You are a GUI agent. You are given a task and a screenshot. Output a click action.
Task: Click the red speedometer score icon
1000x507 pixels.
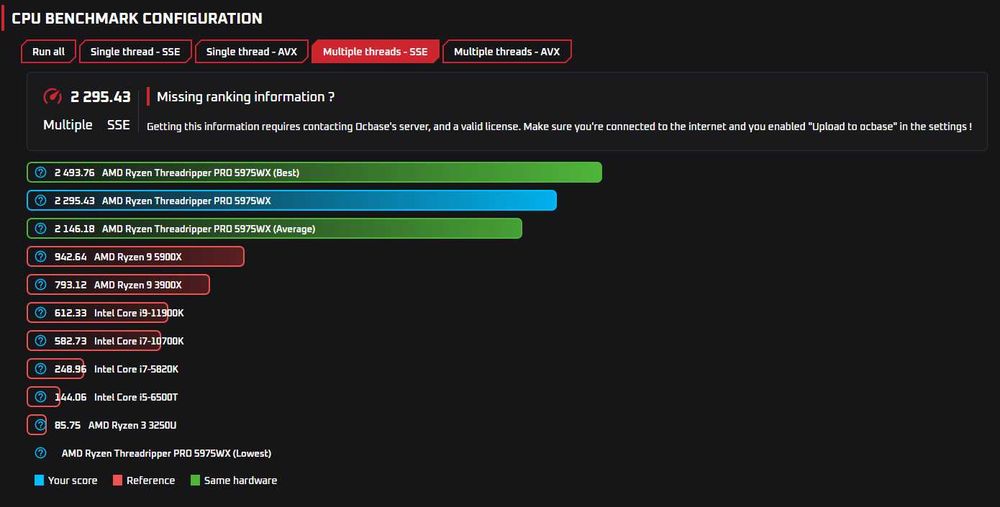coord(52,97)
